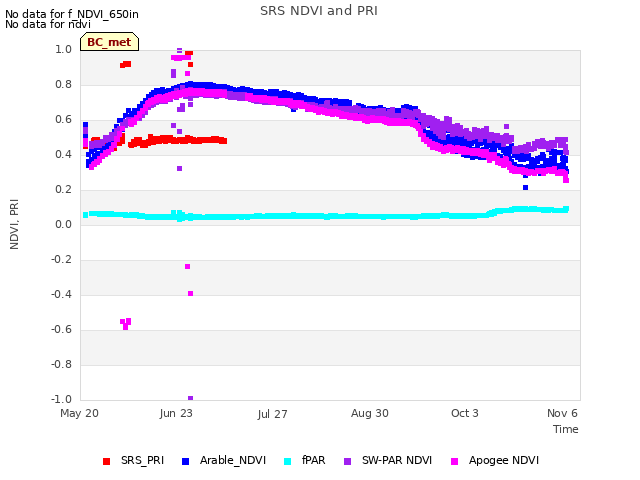
Task: Click the -0.2 y-axis tick label
Action: [62, 260]
